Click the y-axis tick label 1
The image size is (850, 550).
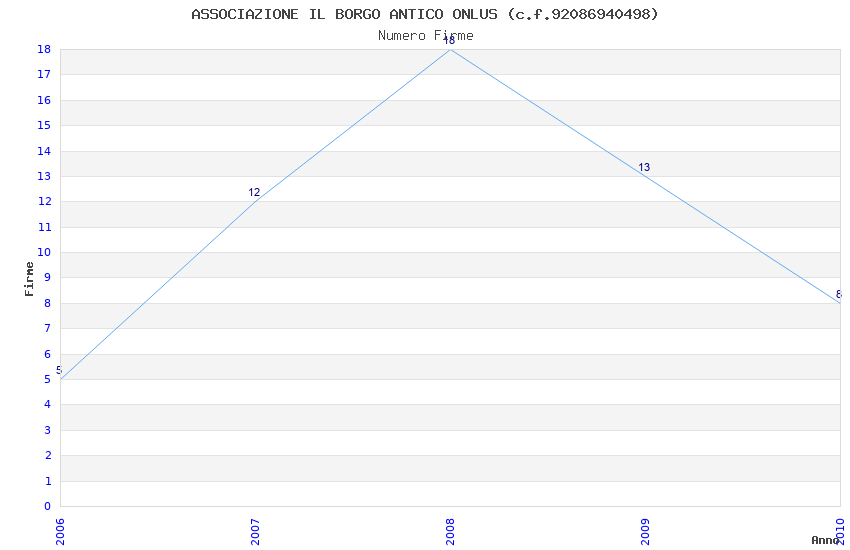tap(48, 481)
